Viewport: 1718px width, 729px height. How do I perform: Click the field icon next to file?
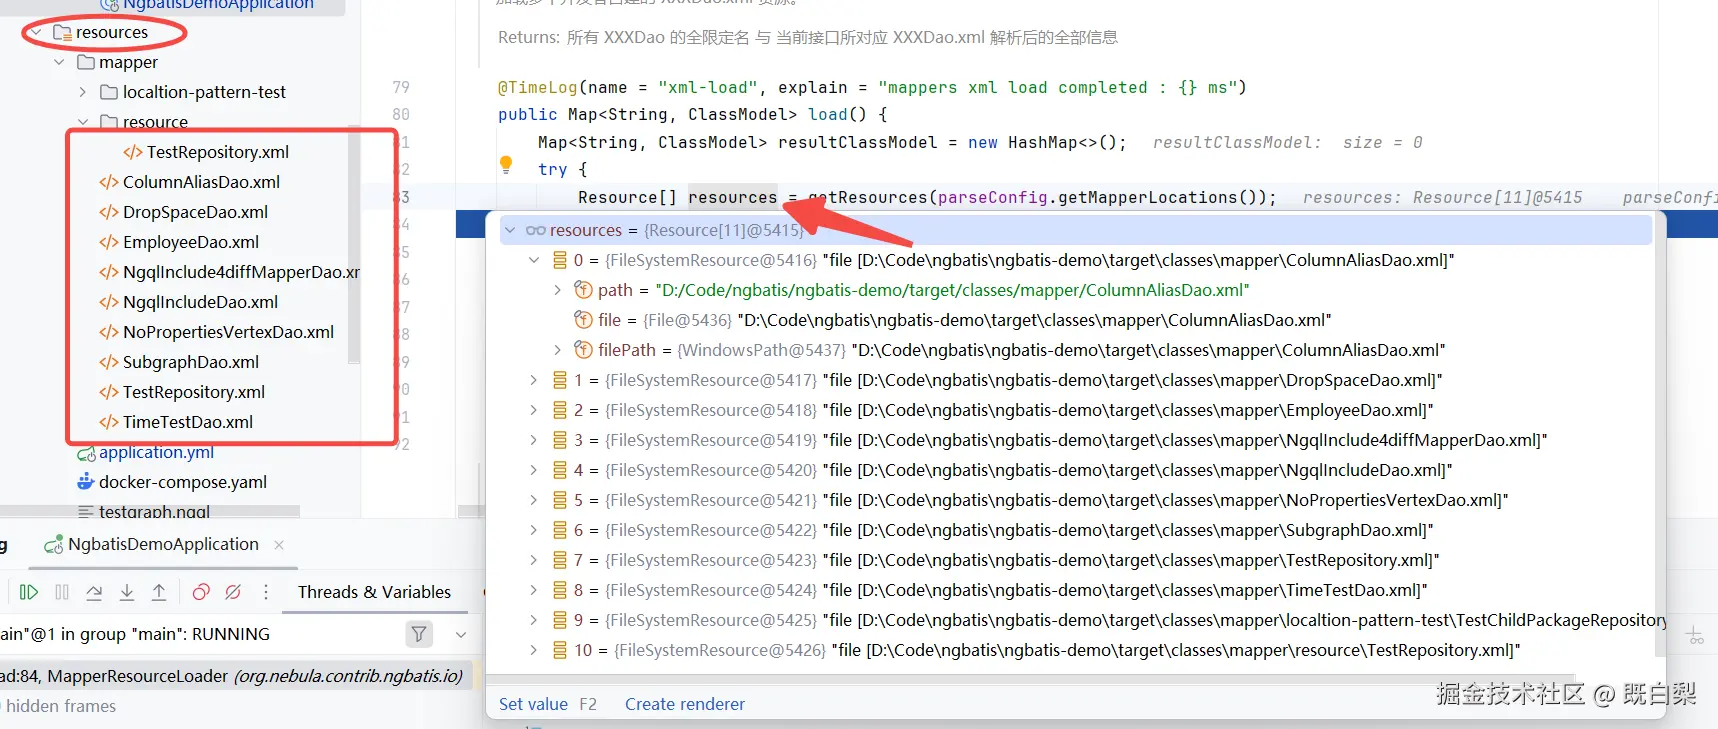(x=583, y=320)
